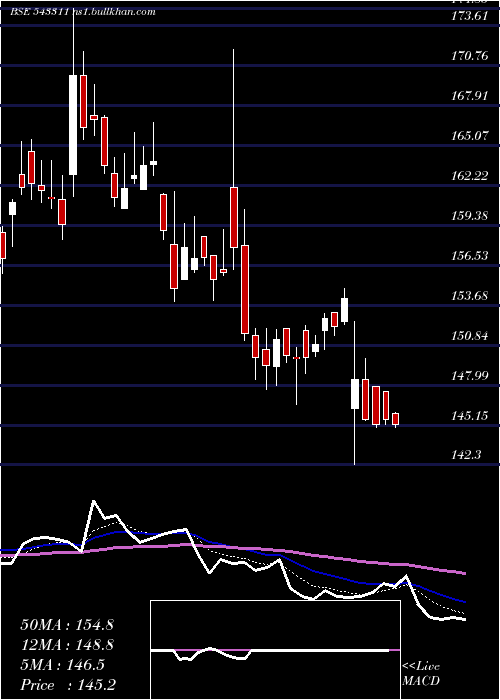500x700 pixels.
Task: Click the 12MA : 148.8 readout
Action: (67, 645)
